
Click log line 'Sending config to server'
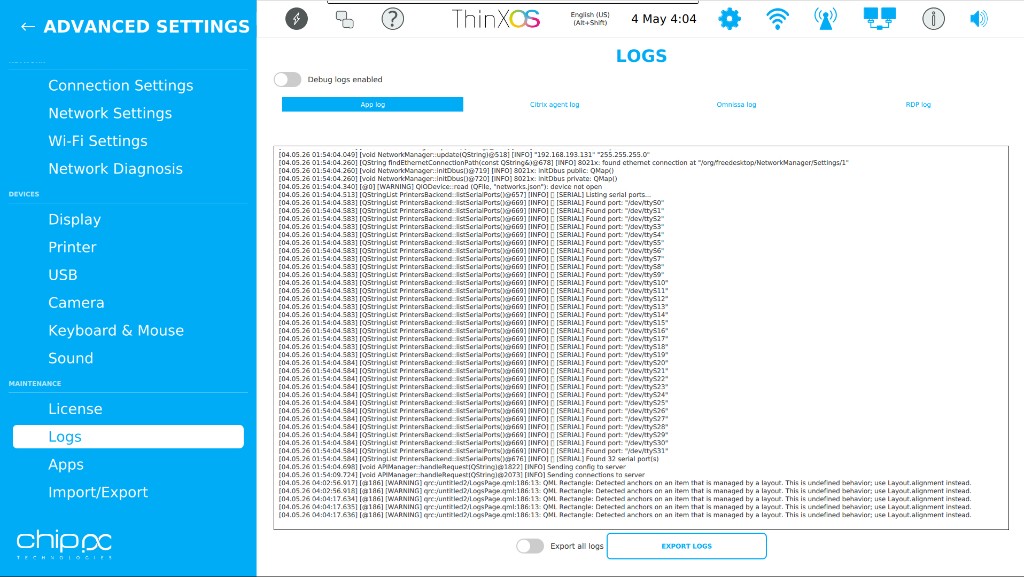453,467
